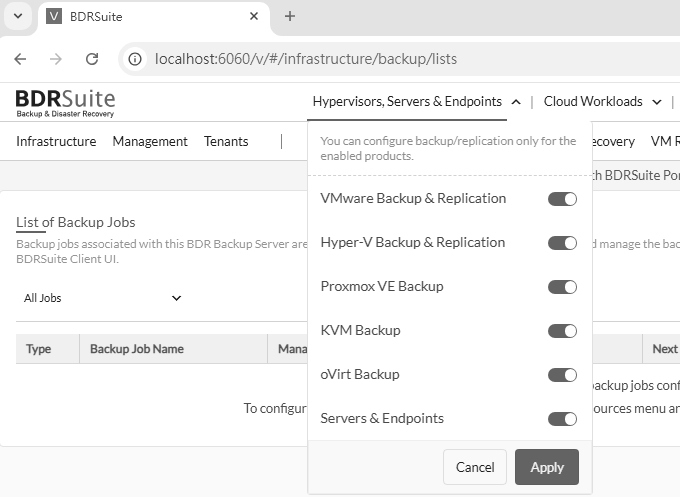Image resolution: width=680 pixels, height=497 pixels.
Task: Click the VMware Backup & Replication label
Action: tap(413, 198)
